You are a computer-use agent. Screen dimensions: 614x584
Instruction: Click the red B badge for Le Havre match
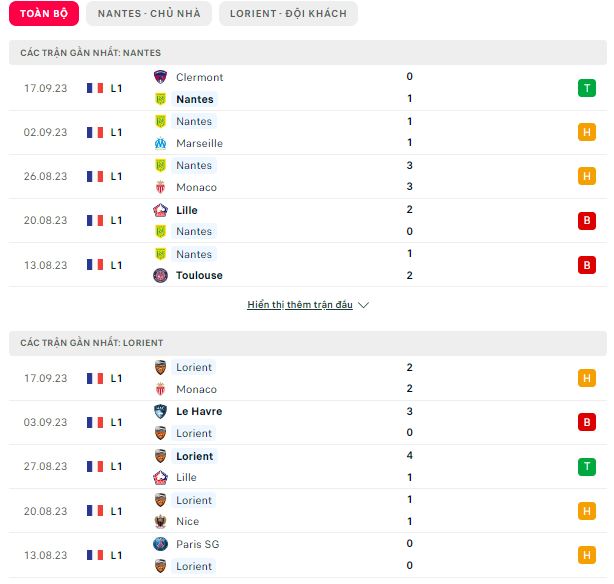[x=587, y=422]
